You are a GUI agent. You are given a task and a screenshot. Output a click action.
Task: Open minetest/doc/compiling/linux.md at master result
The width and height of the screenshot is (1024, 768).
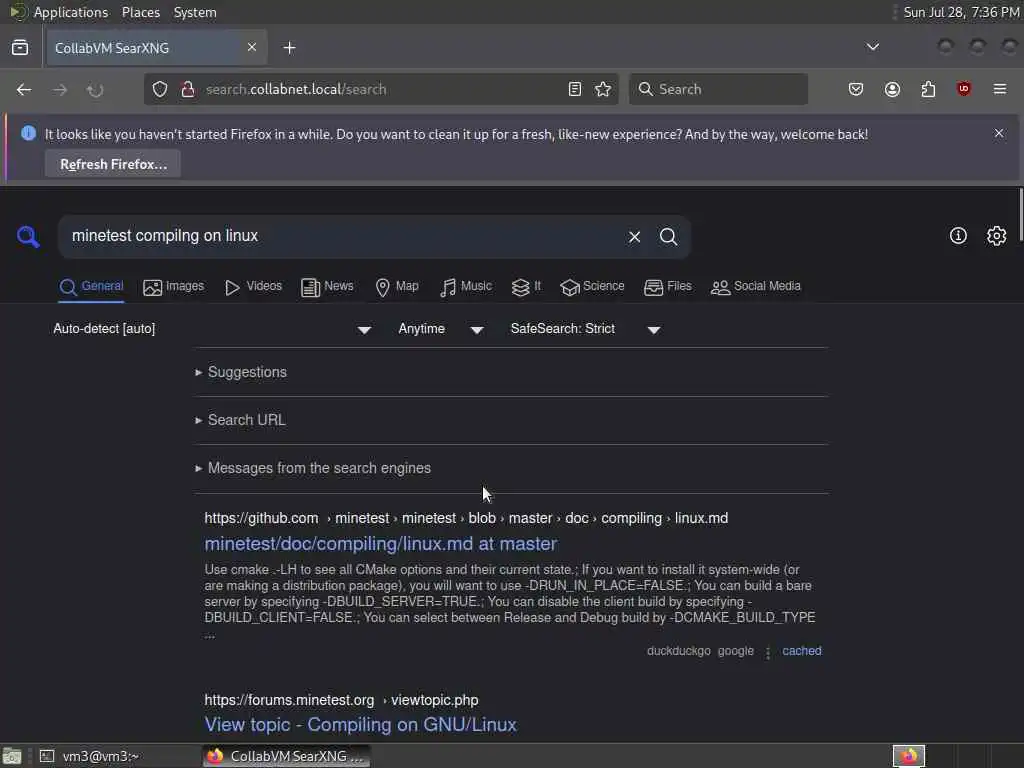[x=381, y=543]
